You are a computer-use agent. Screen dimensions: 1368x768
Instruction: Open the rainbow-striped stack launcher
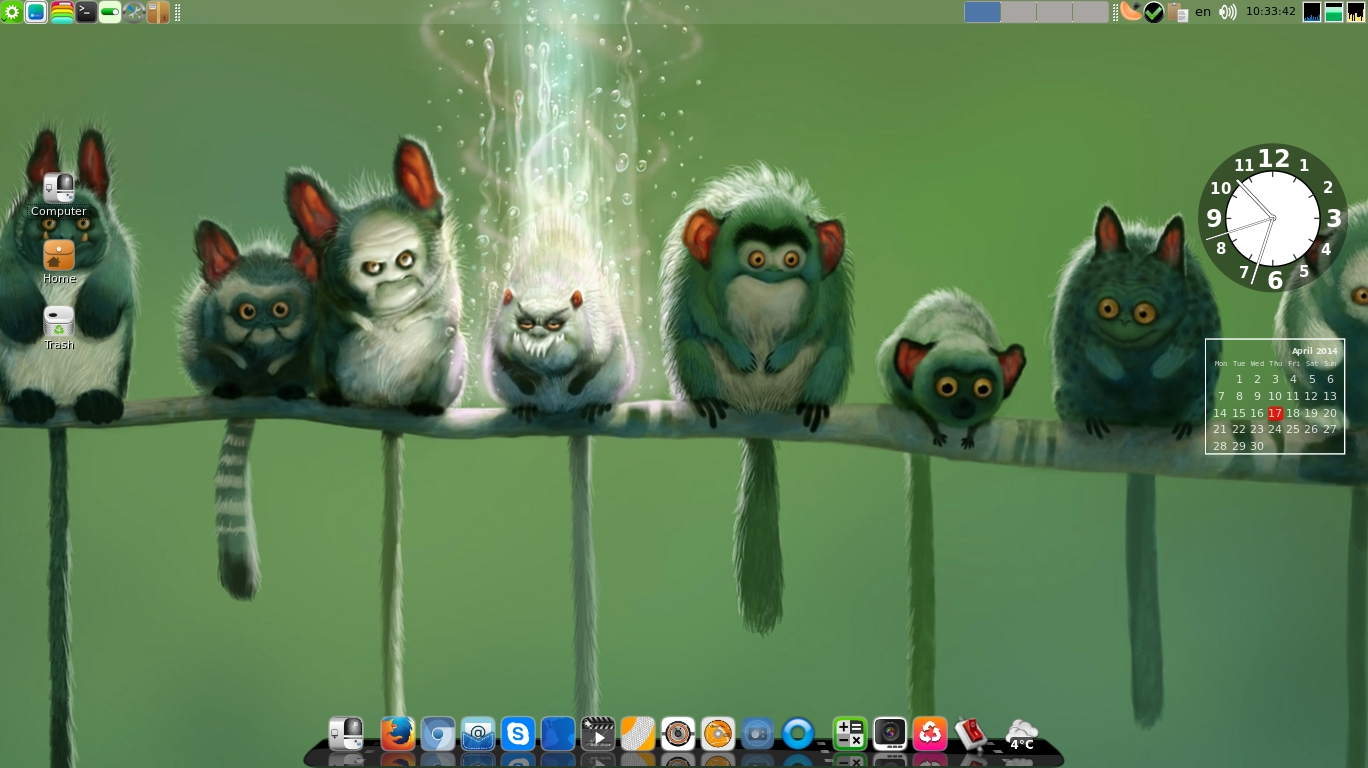[61, 12]
